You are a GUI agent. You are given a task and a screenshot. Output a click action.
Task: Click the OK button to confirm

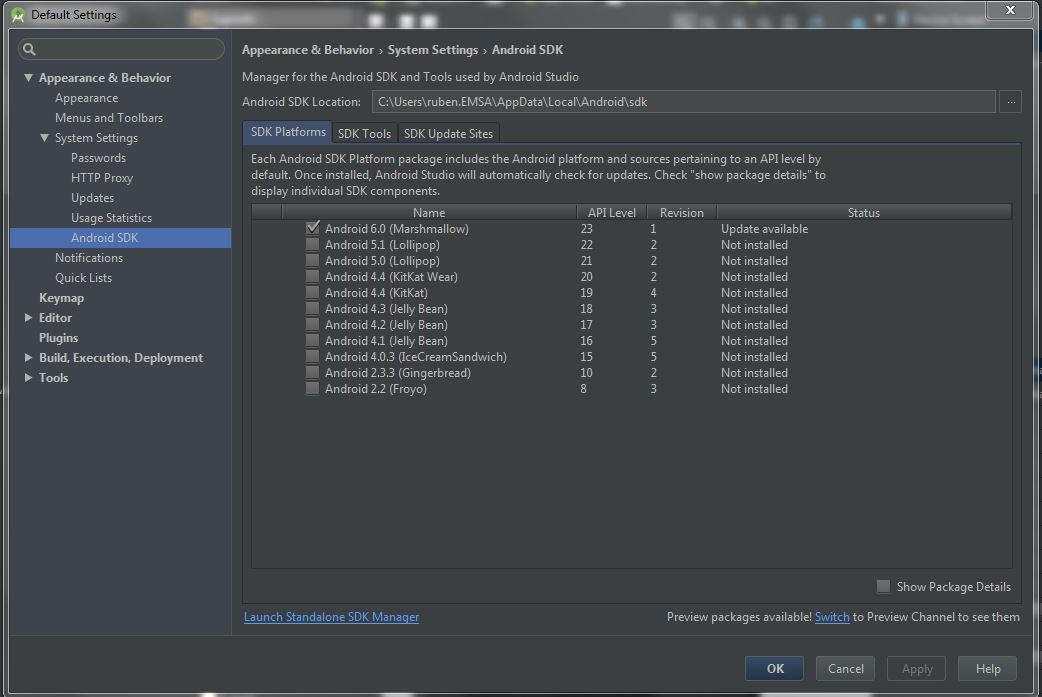[x=774, y=668]
